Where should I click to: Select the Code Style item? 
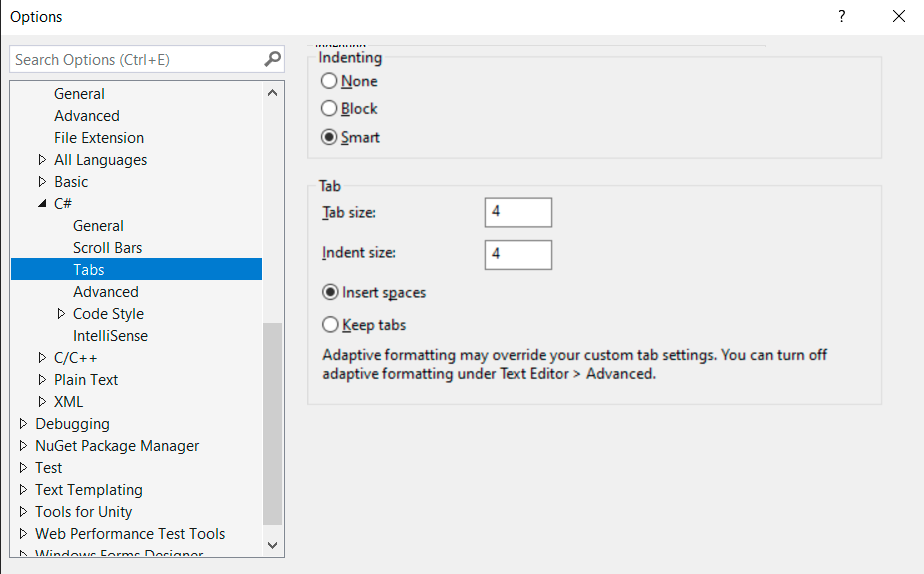pos(108,314)
